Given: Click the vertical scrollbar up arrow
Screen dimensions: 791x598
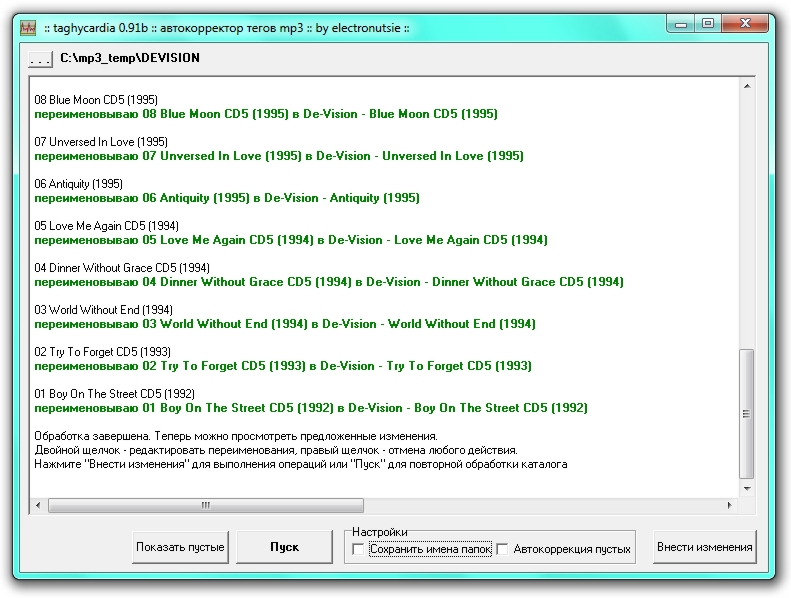Looking at the screenshot, I should point(747,86).
